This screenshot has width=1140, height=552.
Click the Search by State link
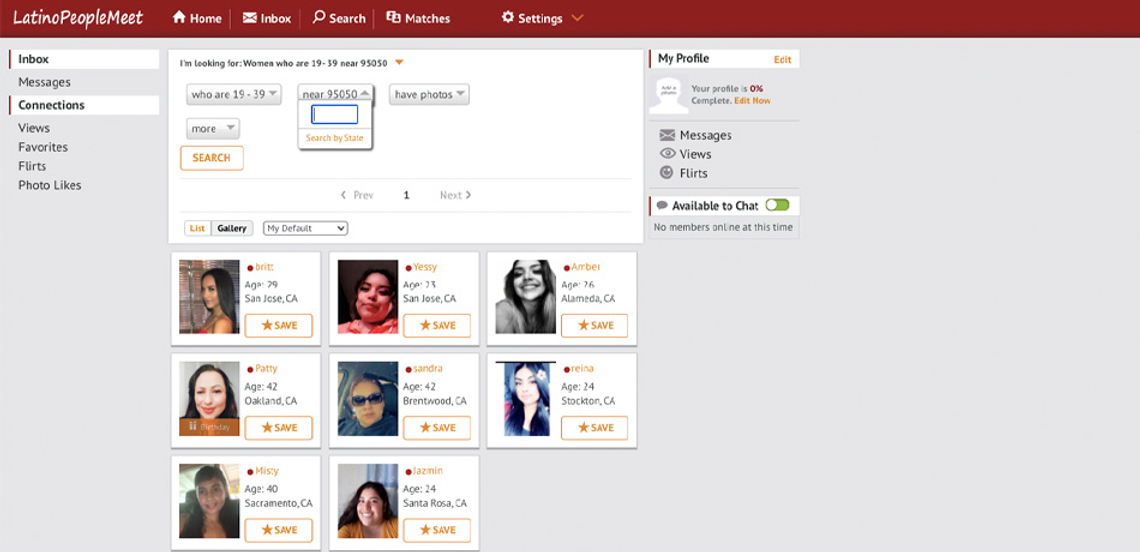[x=334, y=138]
